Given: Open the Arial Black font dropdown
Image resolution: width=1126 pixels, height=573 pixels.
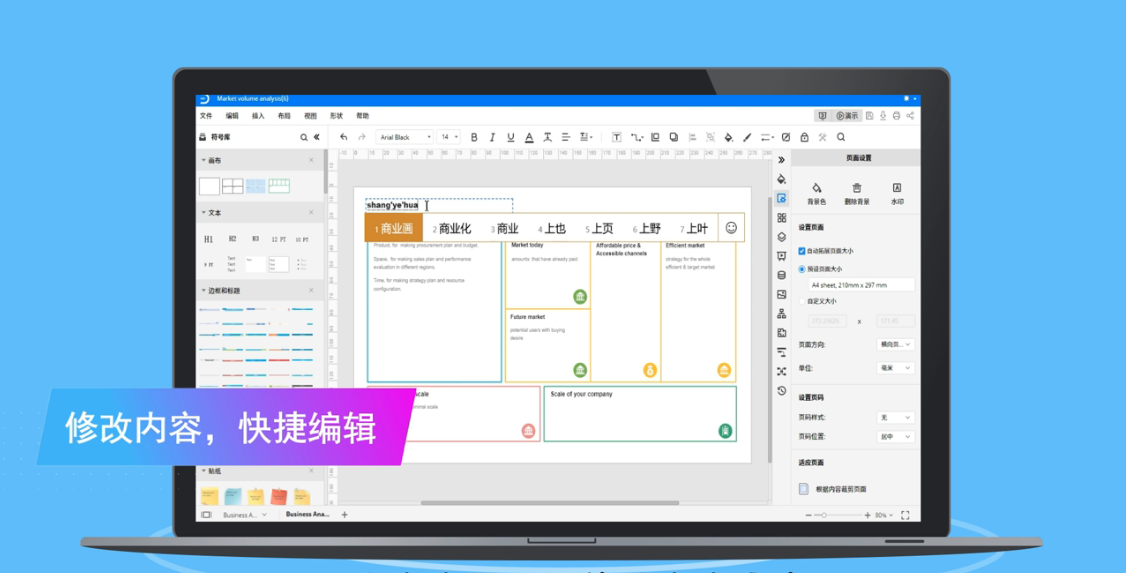Looking at the screenshot, I should pos(404,137).
